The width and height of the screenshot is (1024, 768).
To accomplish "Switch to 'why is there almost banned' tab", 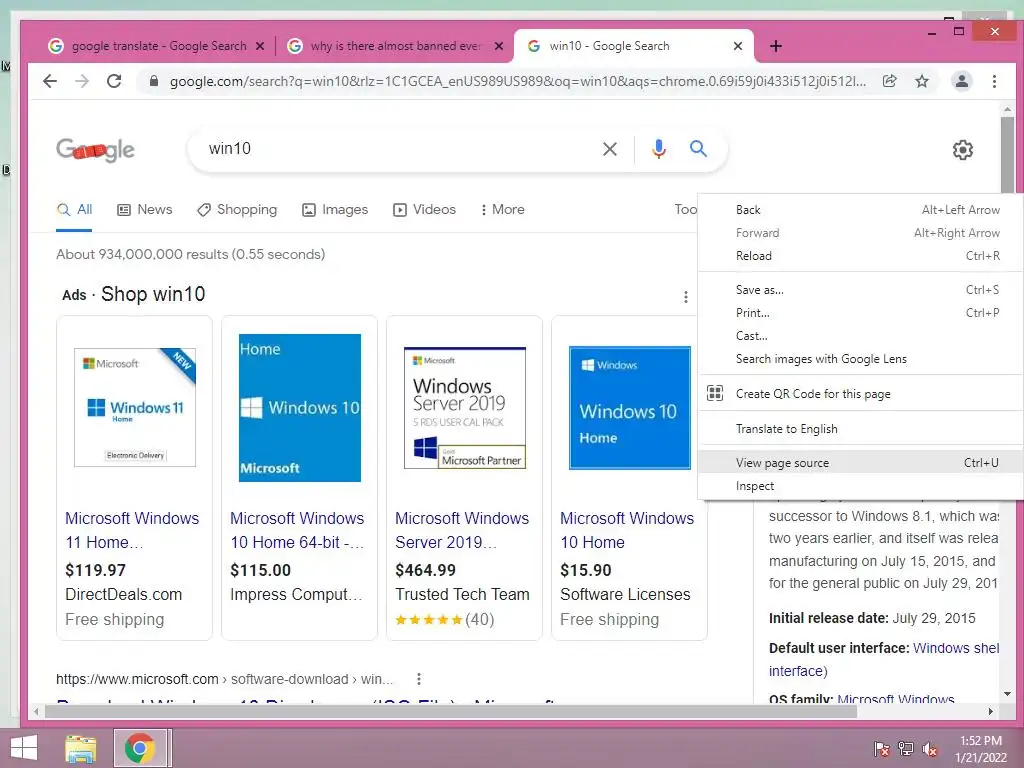I will point(394,46).
